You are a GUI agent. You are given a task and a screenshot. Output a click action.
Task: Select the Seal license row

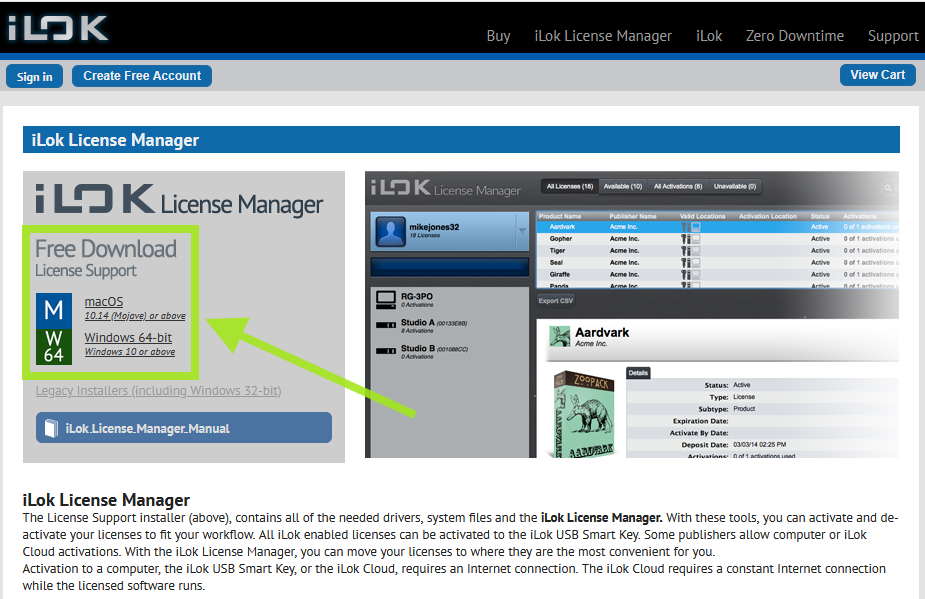point(717,262)
